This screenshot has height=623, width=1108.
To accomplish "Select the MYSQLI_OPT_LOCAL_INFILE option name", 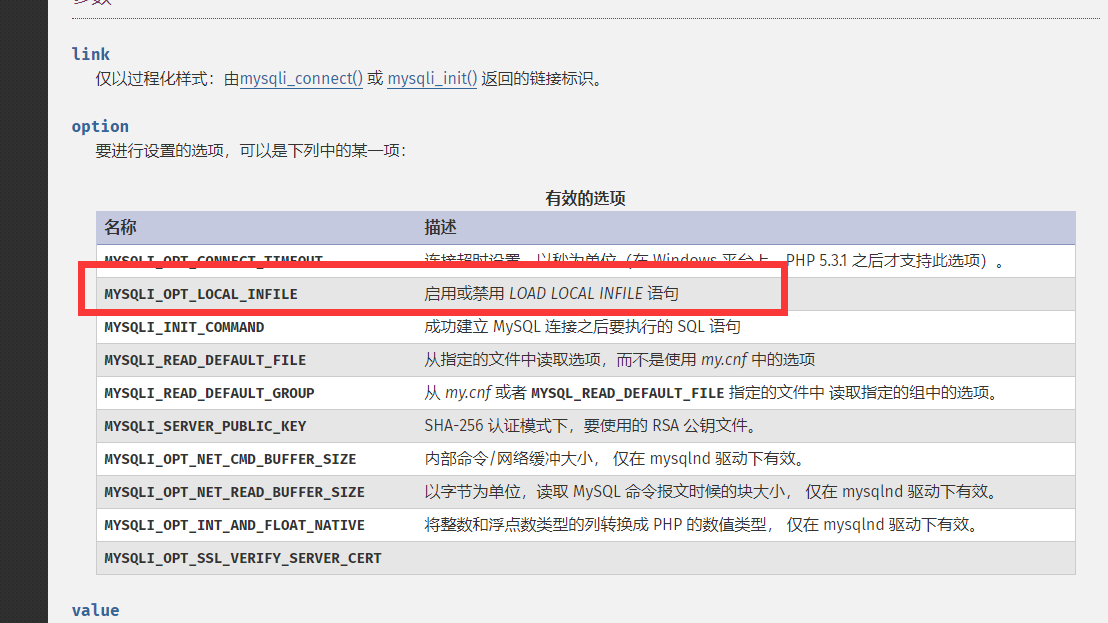I will click(201, 294).
